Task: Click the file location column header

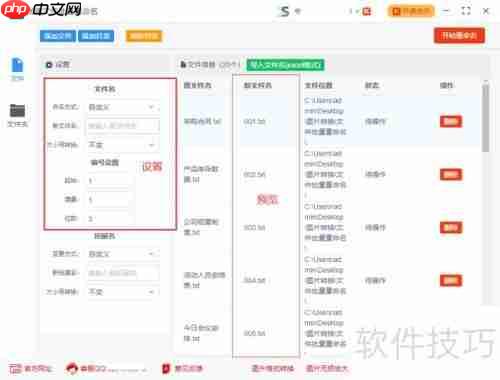Action: [318, 85]
